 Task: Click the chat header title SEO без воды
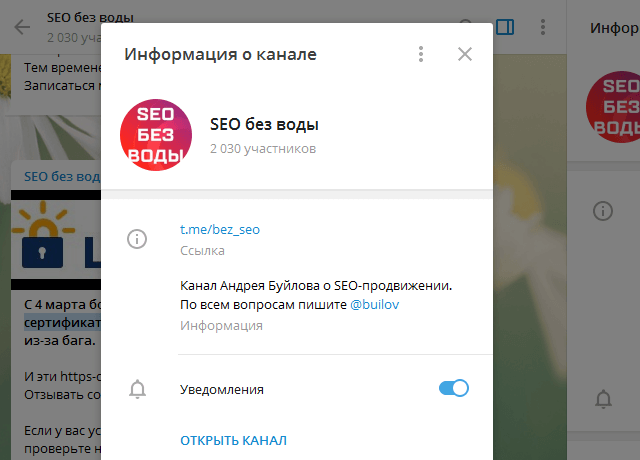click(90, 17)
